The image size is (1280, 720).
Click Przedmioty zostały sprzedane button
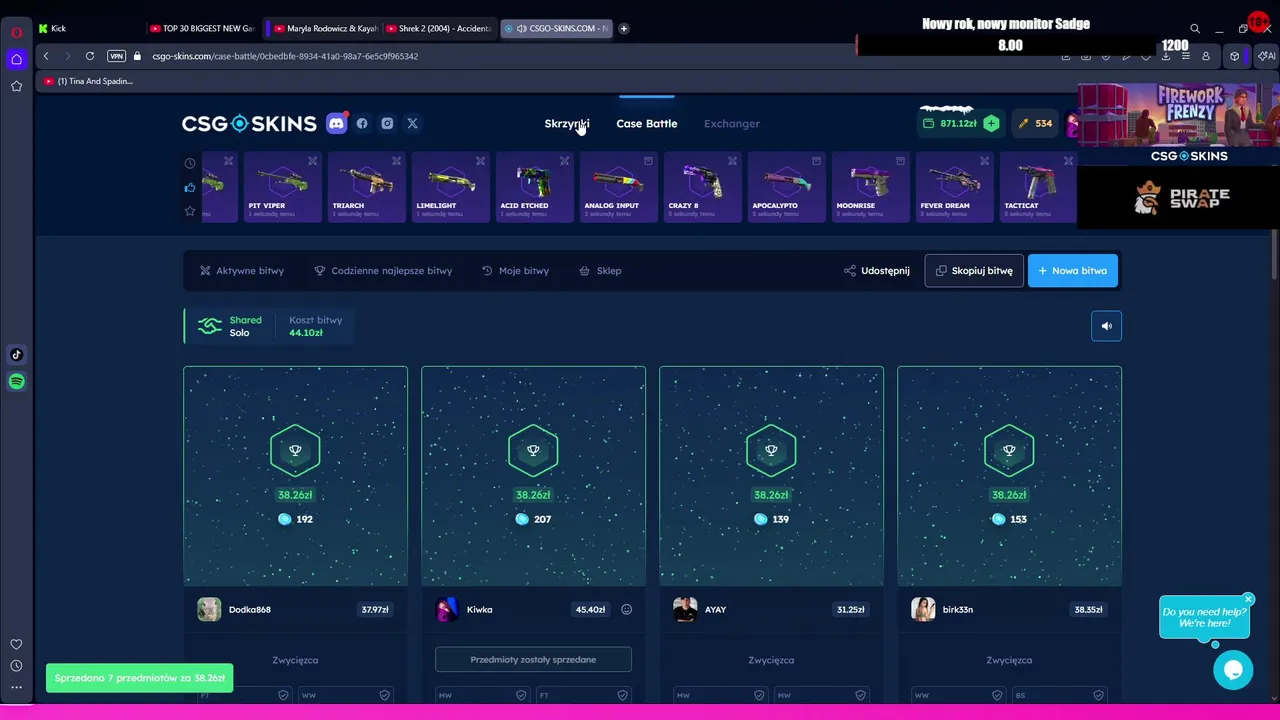tap(533, 660)
